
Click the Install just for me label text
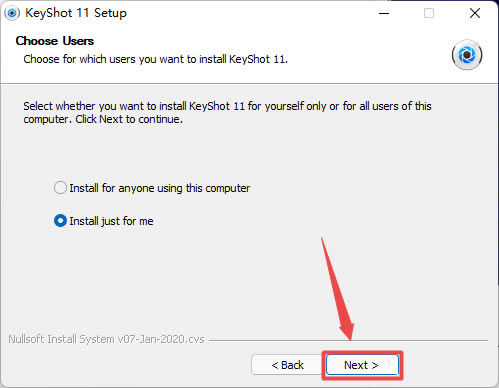point(111,221)
